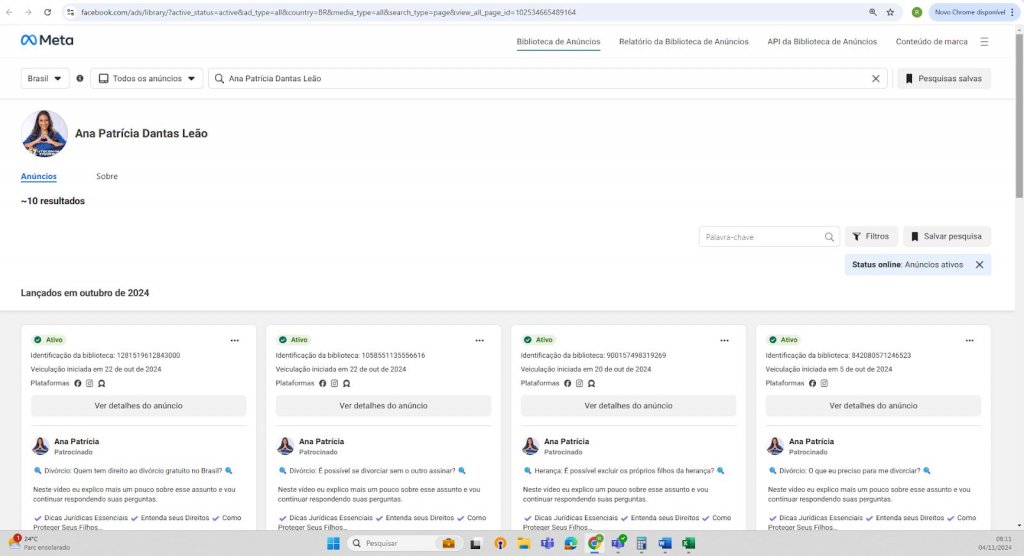
Task: Open API da Biblioteca de Anúncios
Action: (822, 42)
